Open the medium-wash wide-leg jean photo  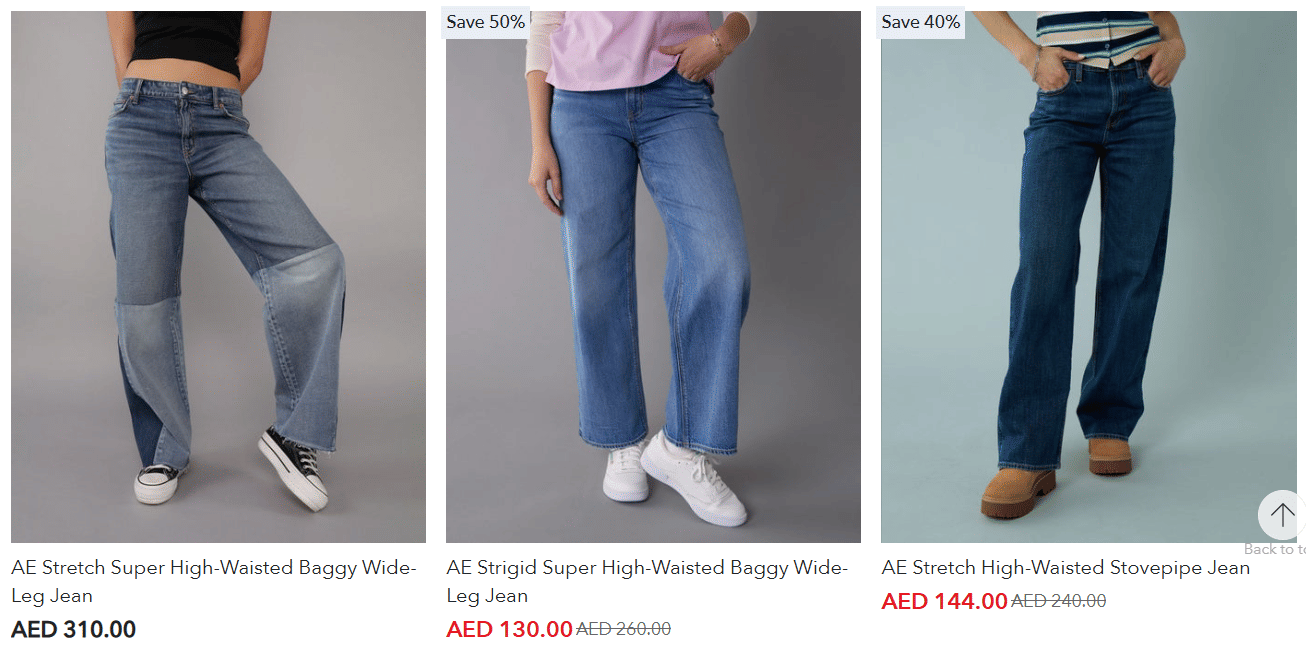coord(653,277)
